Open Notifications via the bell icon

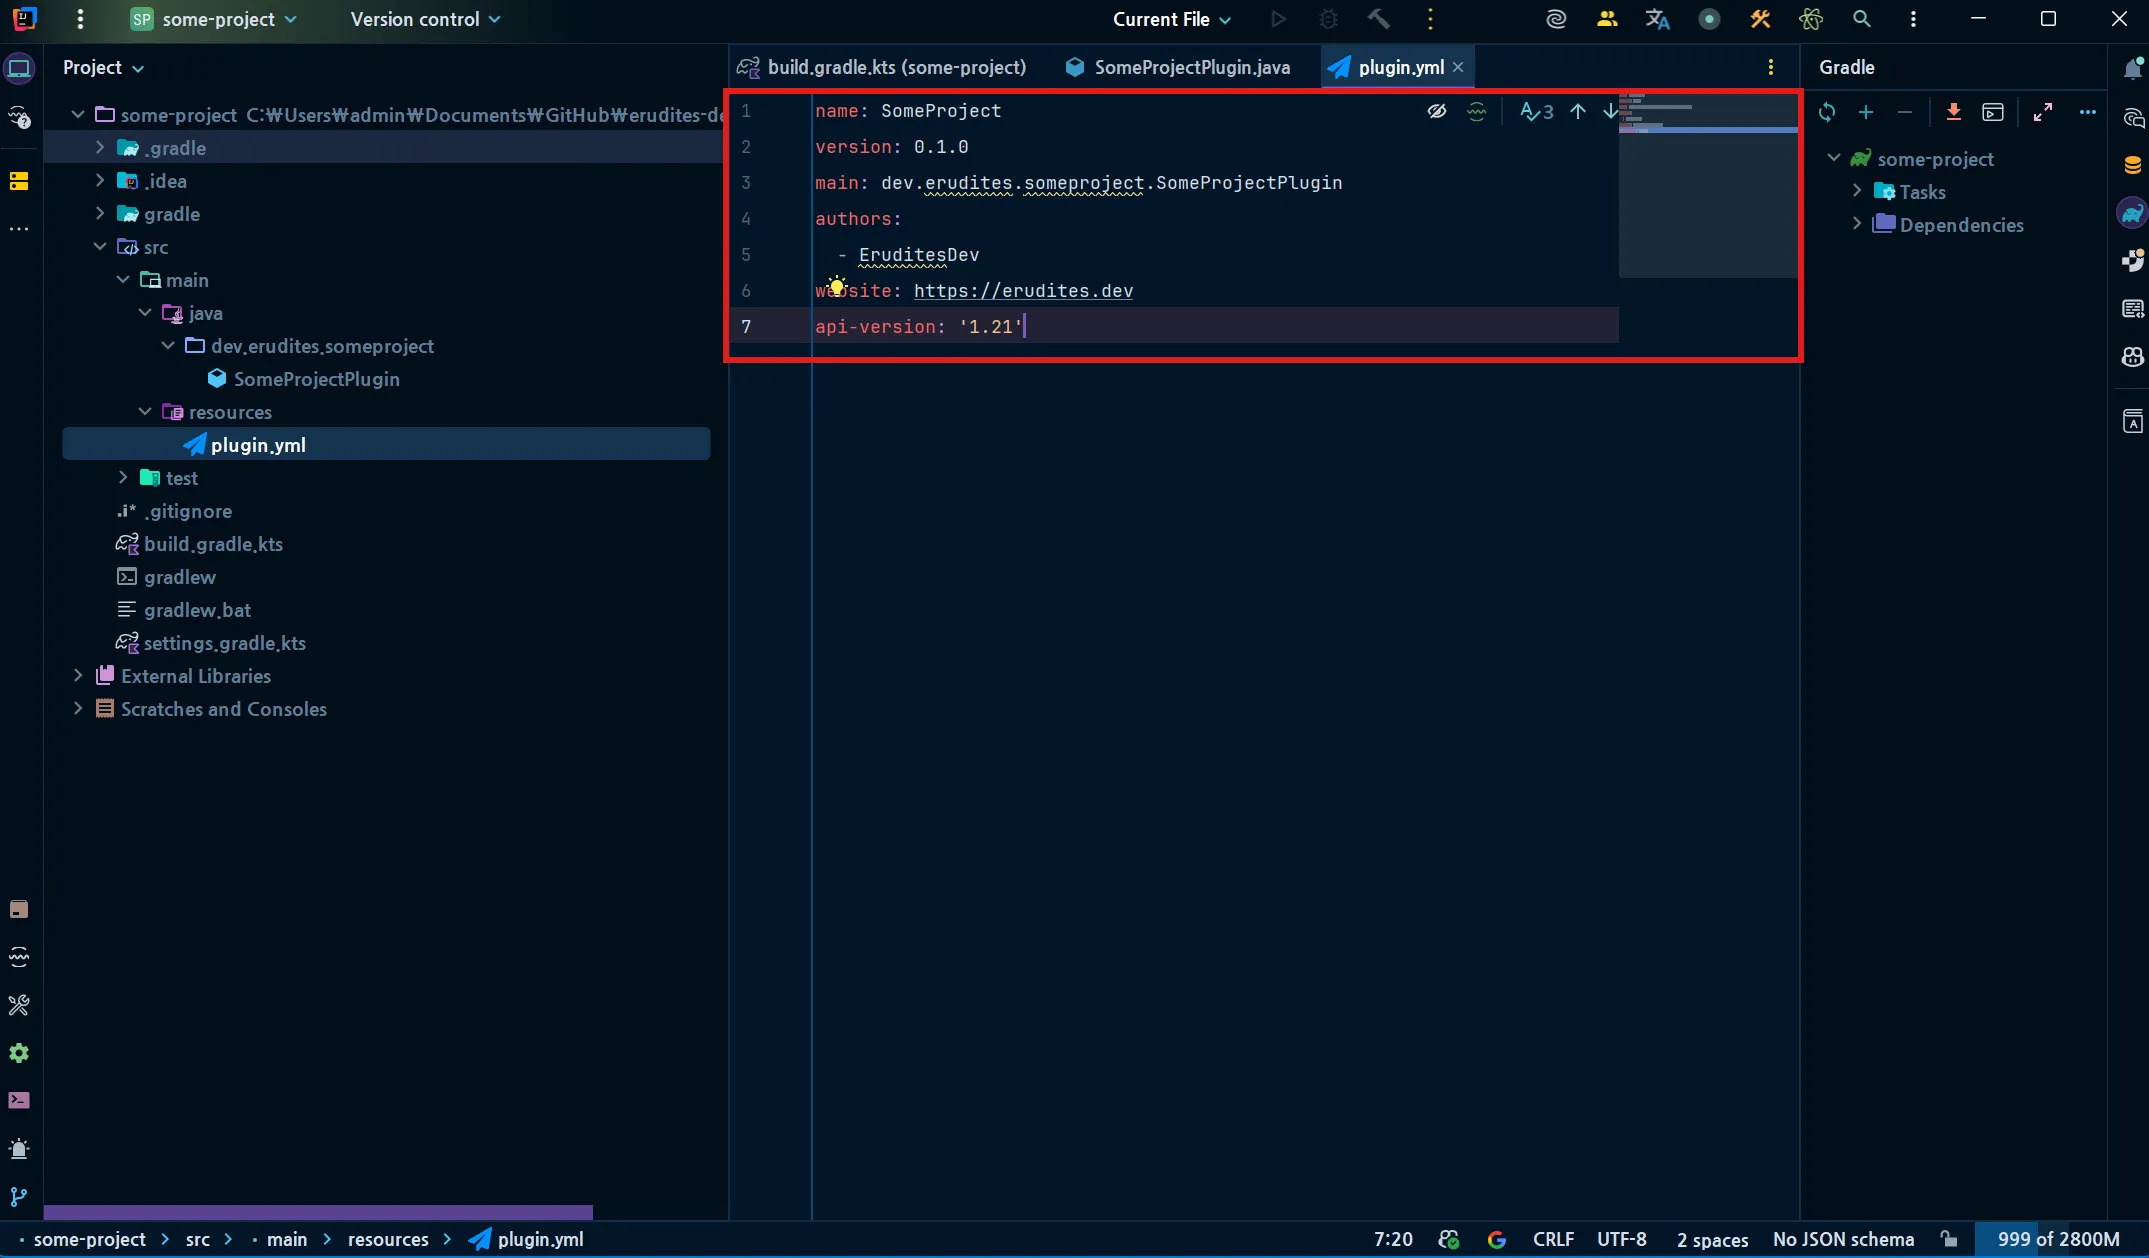click(2133, 67)
